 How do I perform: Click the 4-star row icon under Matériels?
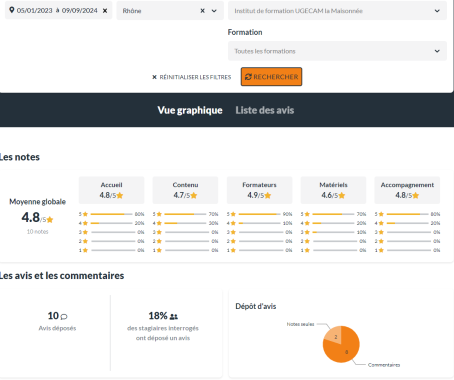[x=307, y=223]
